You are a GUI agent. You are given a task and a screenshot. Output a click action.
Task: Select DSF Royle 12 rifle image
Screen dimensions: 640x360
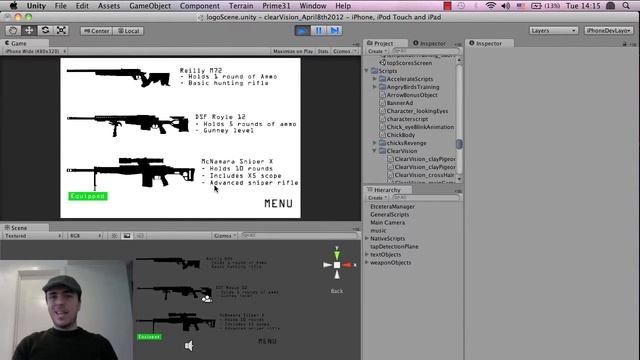tap(128, 124)
